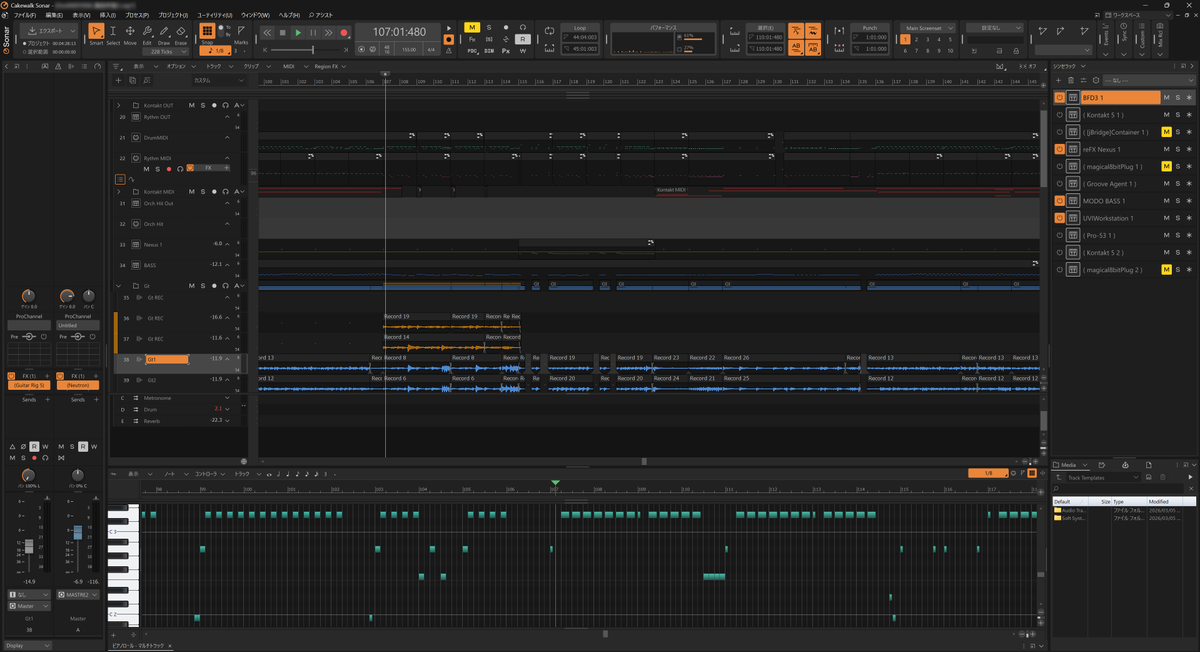Delete synth with the Synth Rack trash icon
Screen dimensions: 1200x652
tap(1071, 80)
